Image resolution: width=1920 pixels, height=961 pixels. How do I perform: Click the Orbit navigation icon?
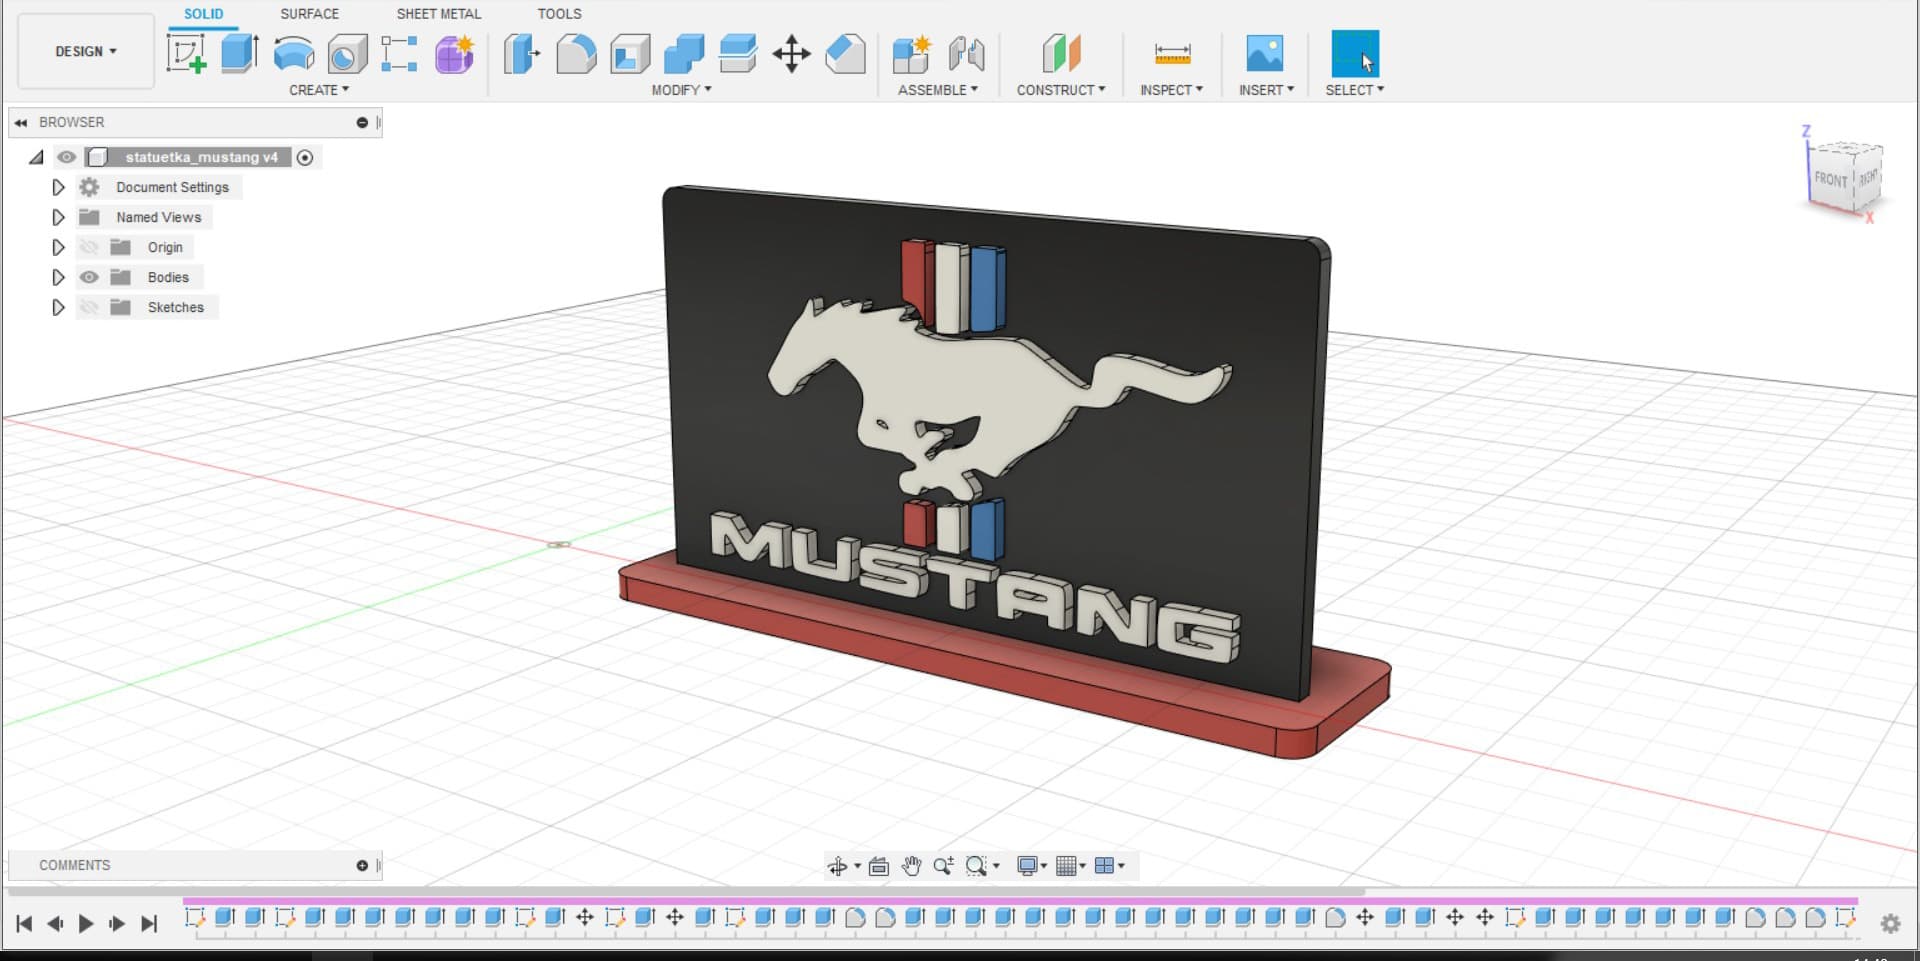[838, 866]
